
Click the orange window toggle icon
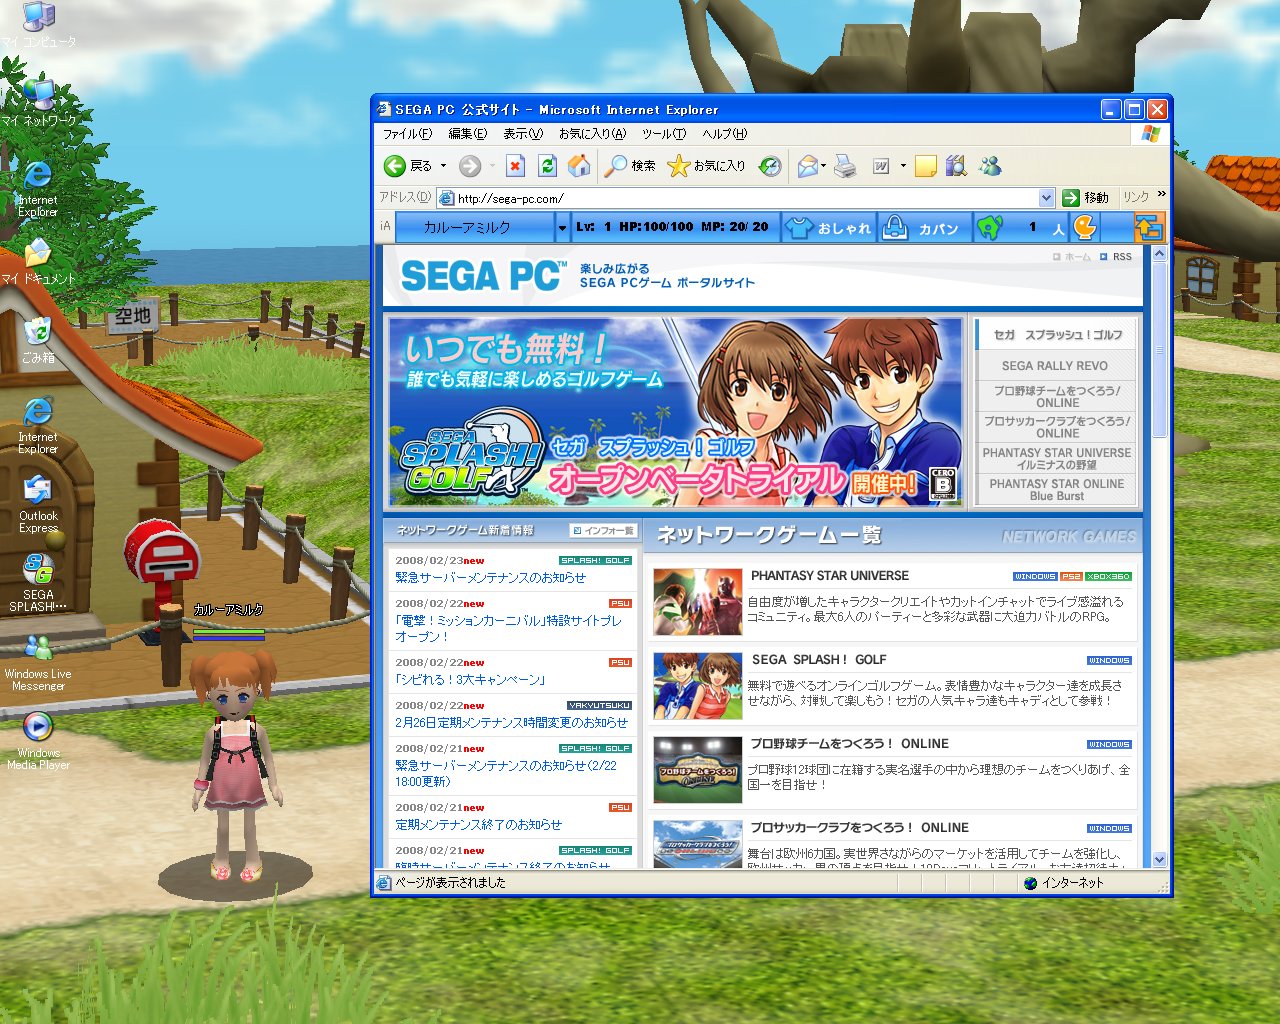1149,228
